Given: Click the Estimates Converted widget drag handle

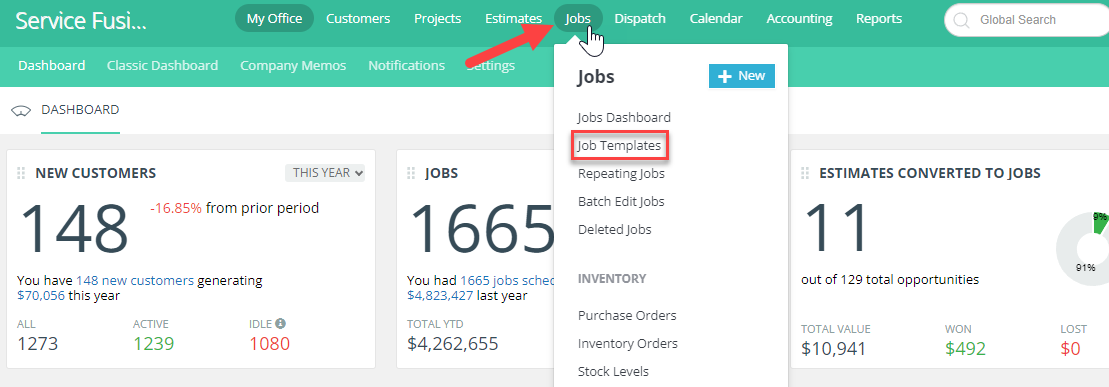Looking at the screenshot, I should coord(805,173).
